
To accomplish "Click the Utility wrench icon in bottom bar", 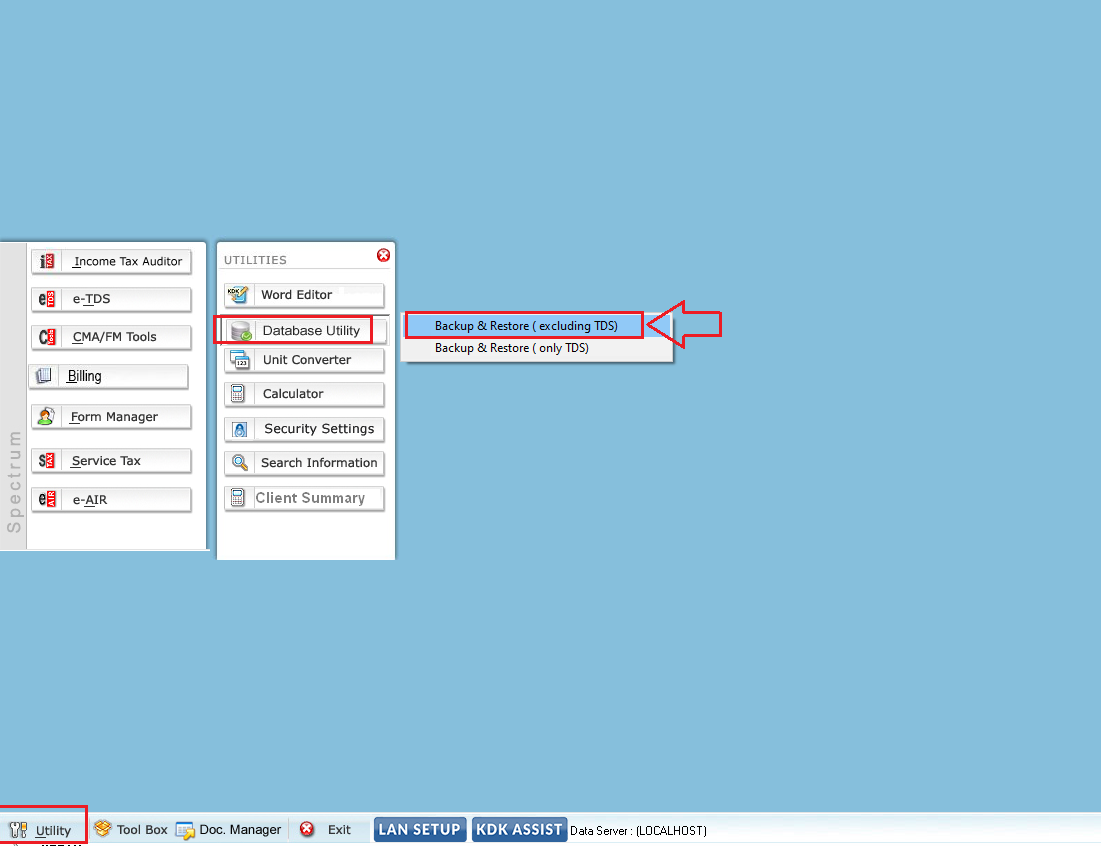I will tap(18, 830).
